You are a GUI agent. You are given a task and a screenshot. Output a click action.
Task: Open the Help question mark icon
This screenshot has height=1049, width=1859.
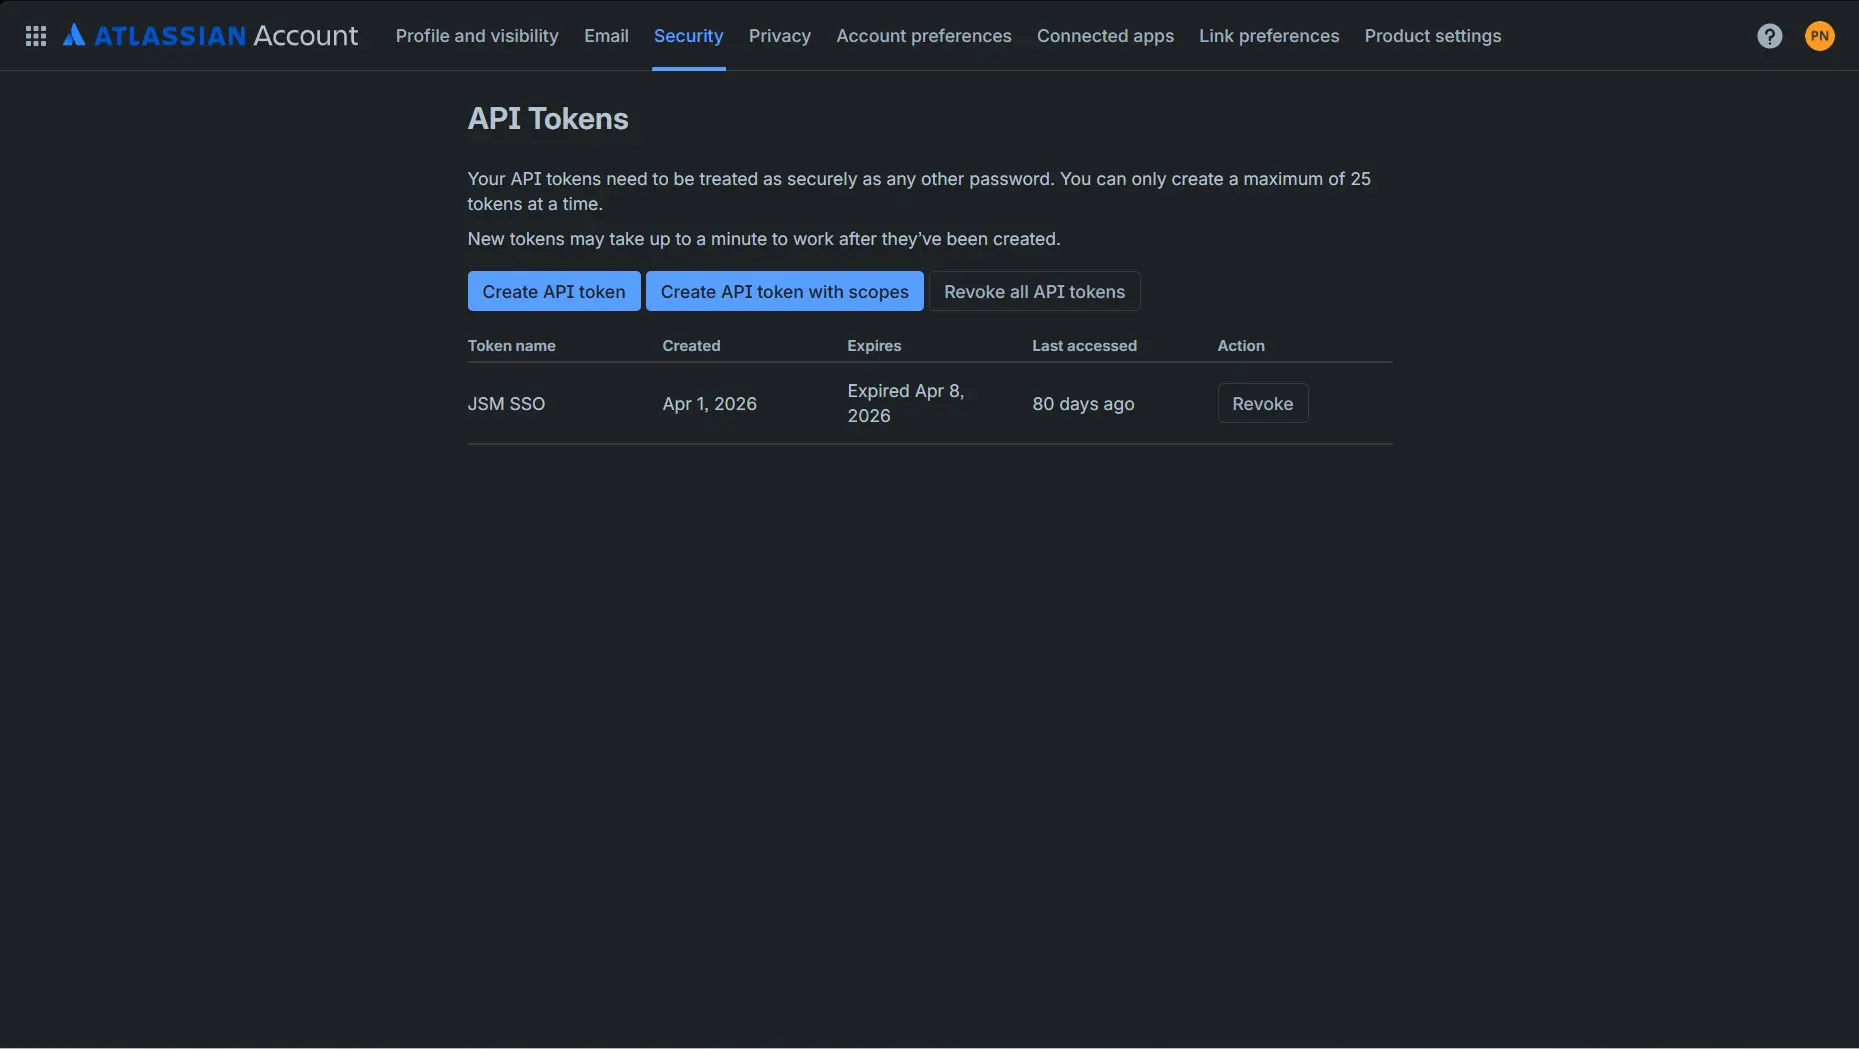(1769, 36)
